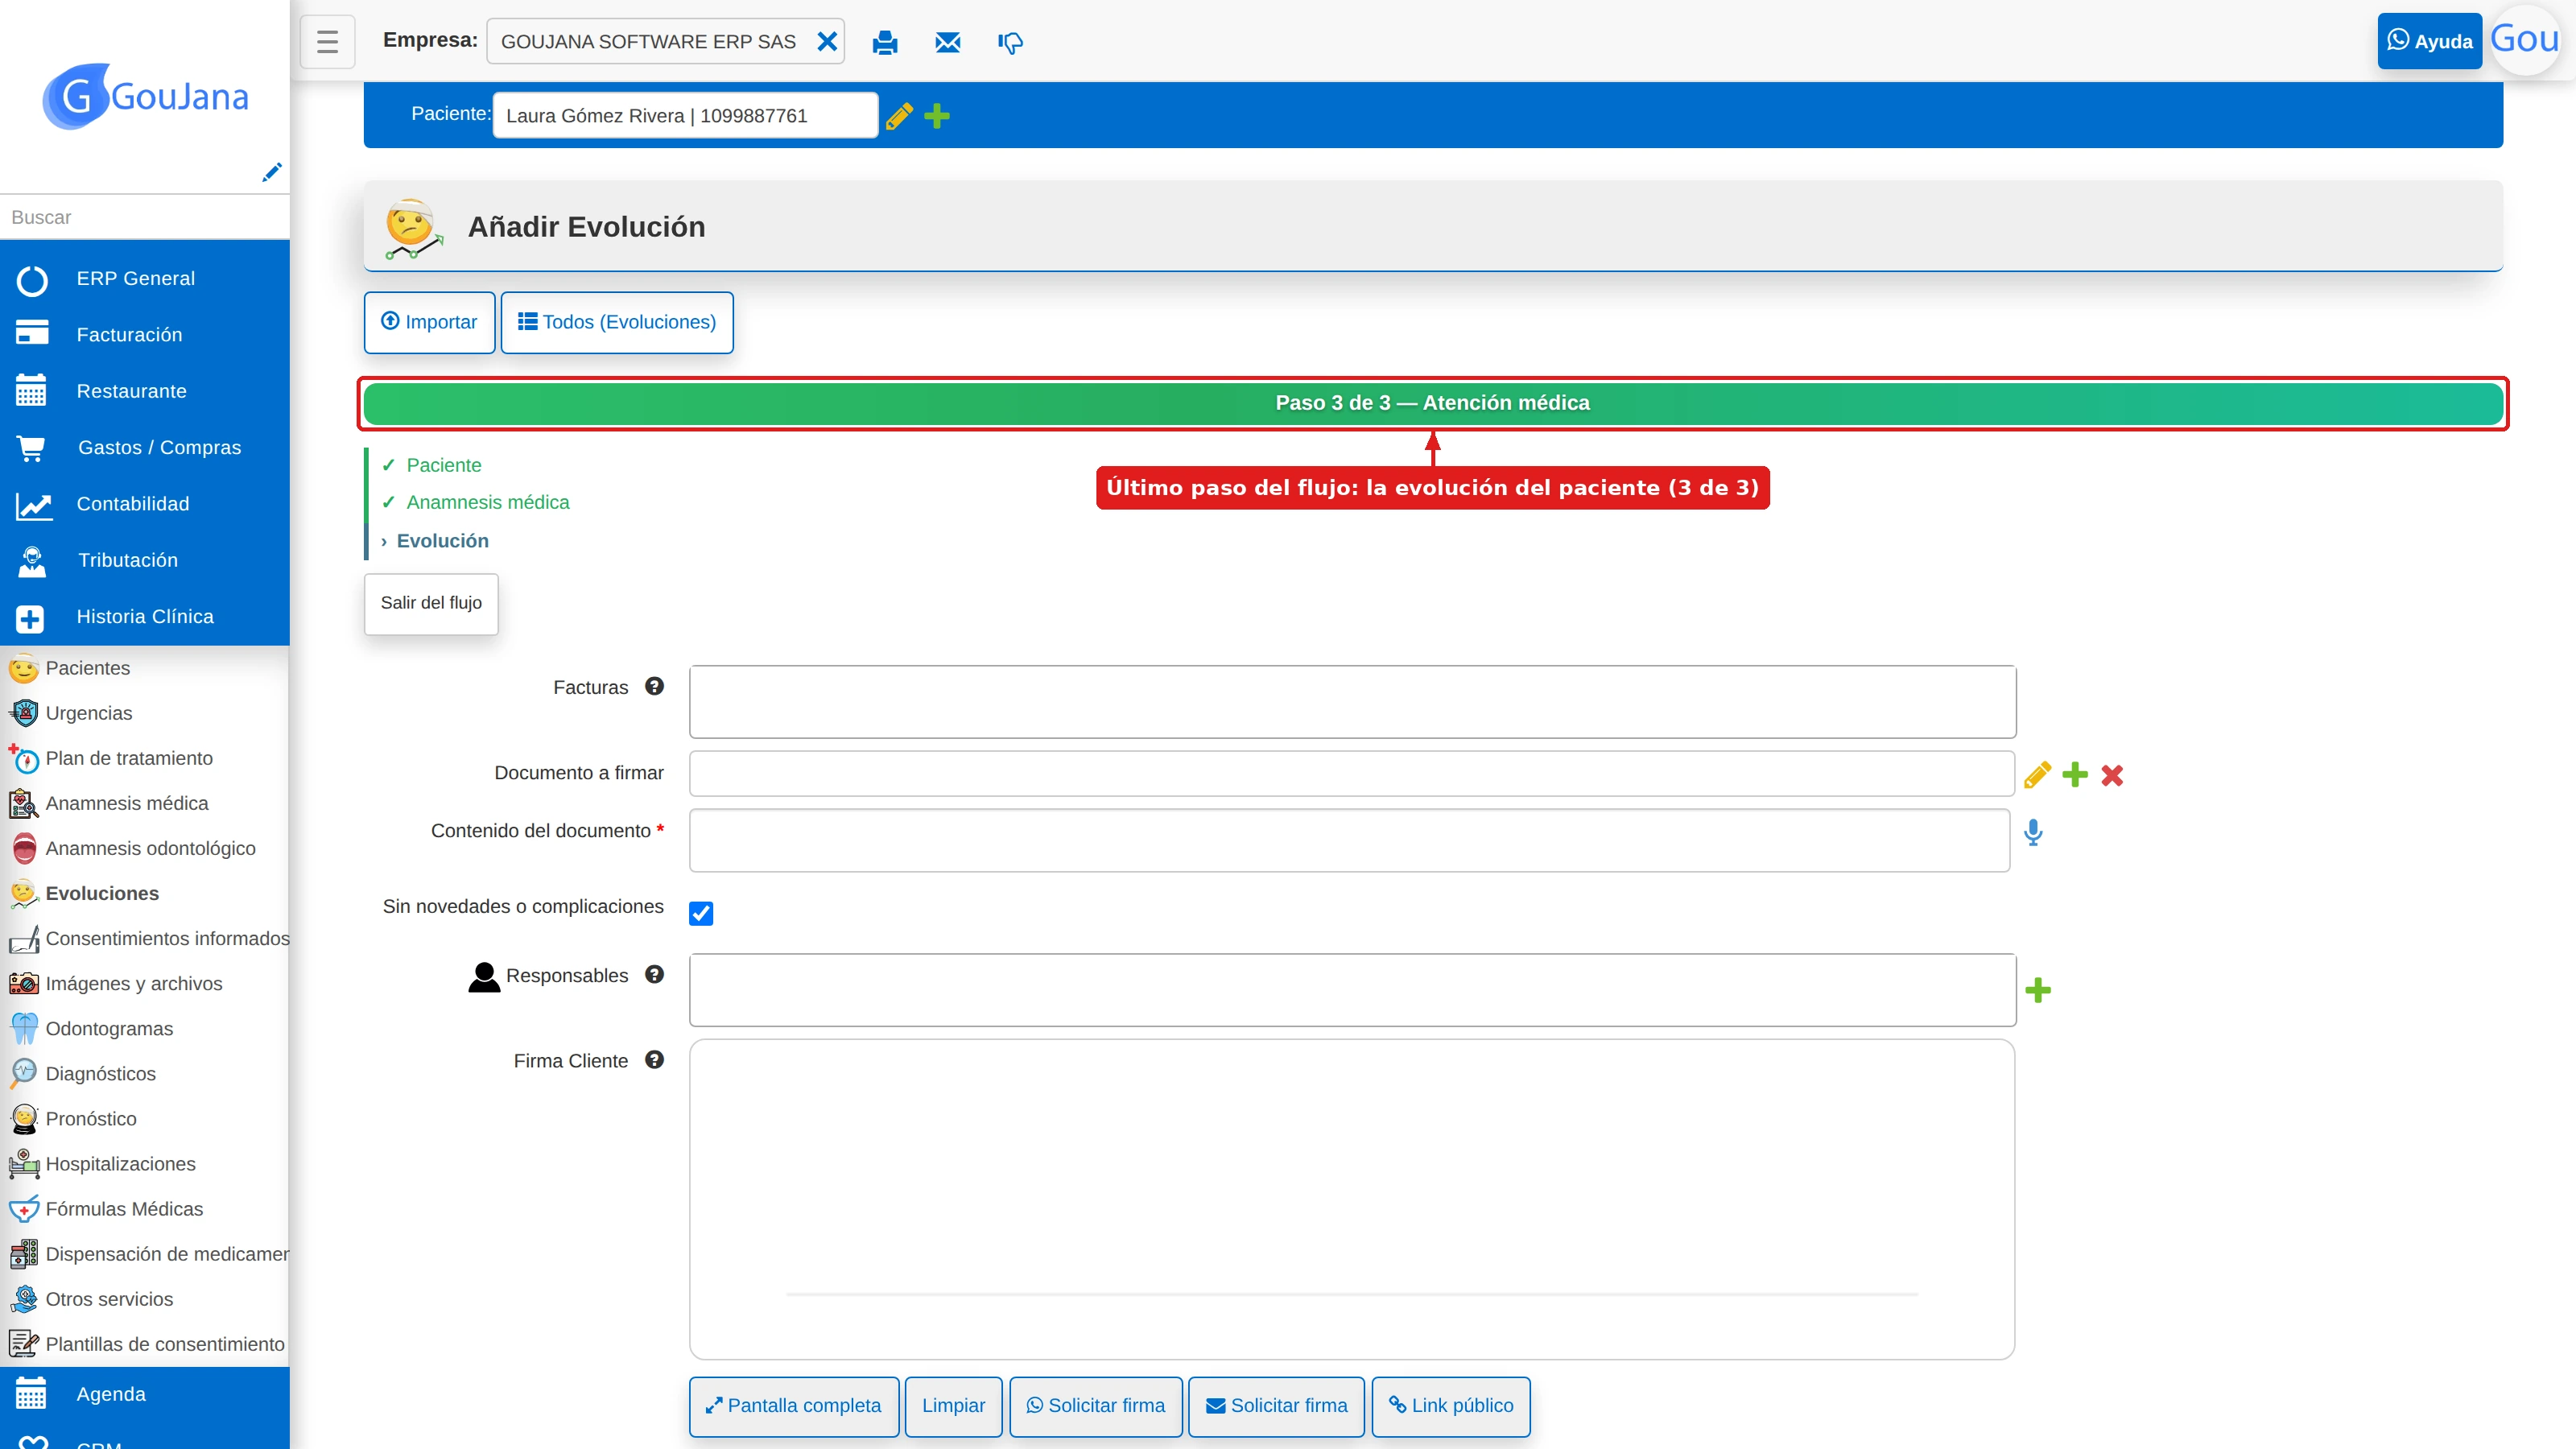2576x1449 pixels.
Task: Click the Documento a firmar field
Action: [1351, 773]
